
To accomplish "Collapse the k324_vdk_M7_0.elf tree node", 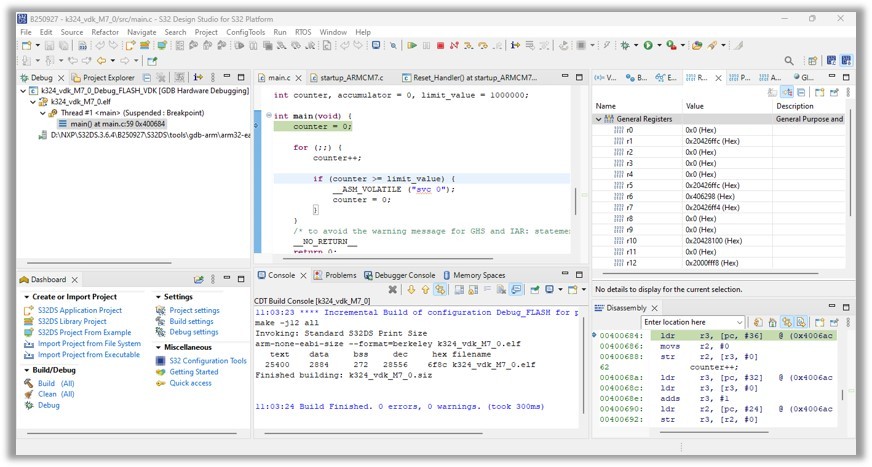I will [33, 102].
